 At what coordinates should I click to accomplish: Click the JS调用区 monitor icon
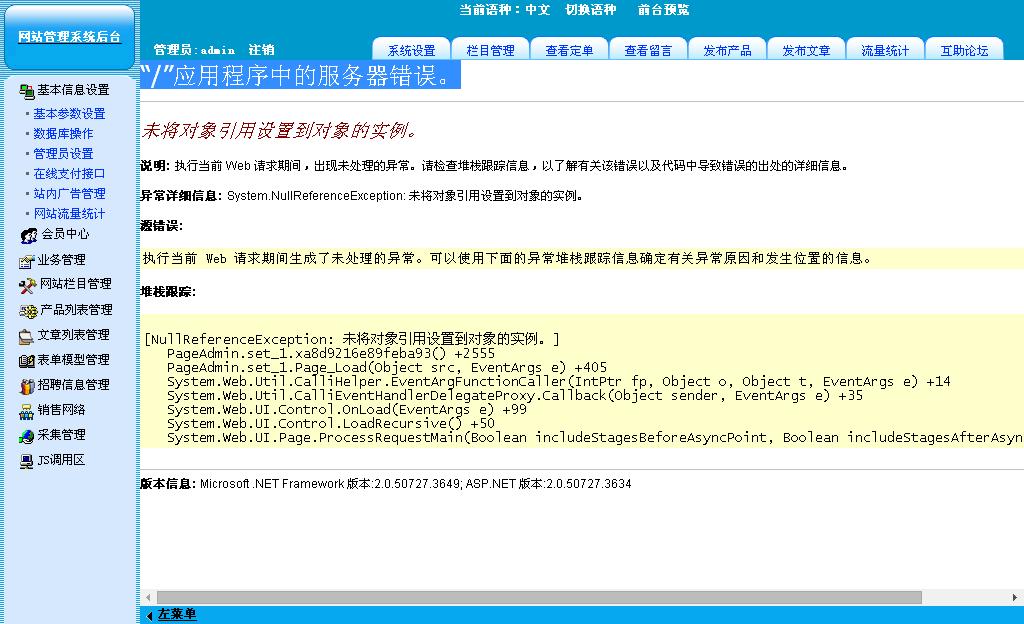pyautogui.click(x=27, y=460)
